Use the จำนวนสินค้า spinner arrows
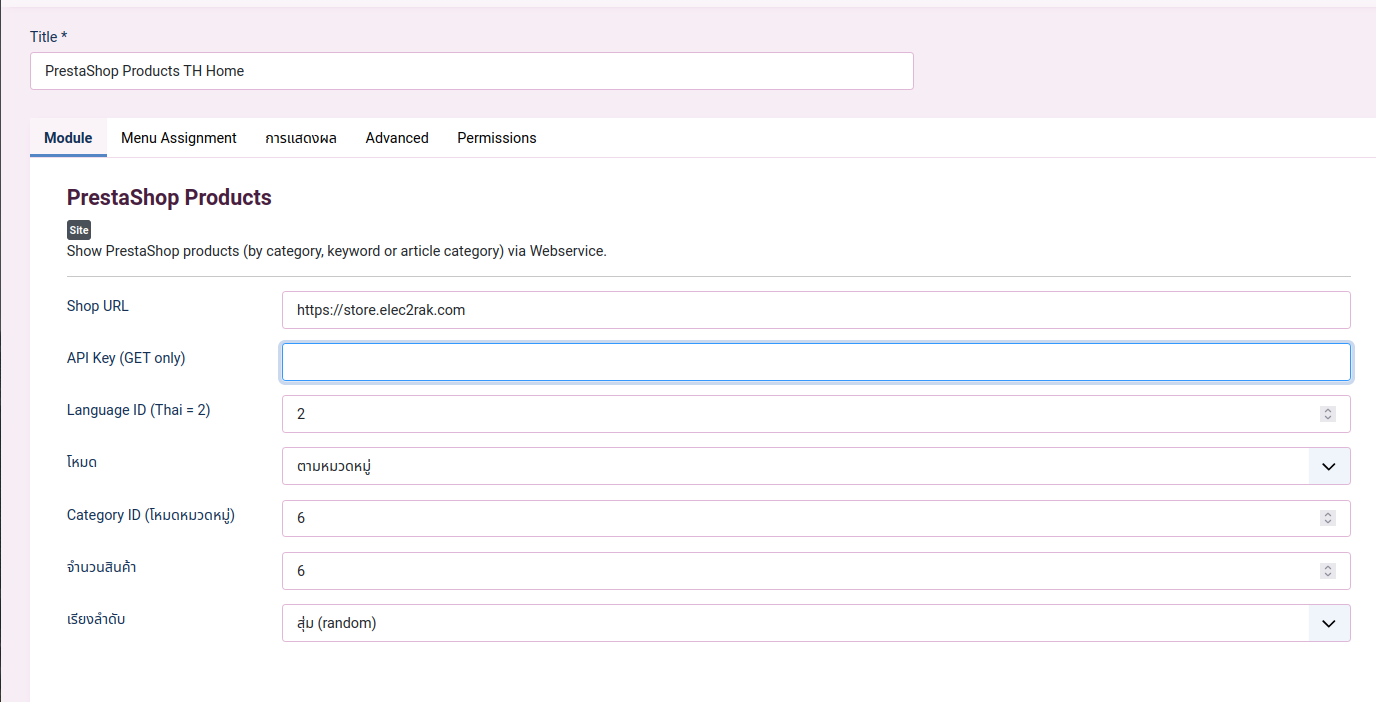The height and width of the screenshot is (702, 1376). 1328,571
